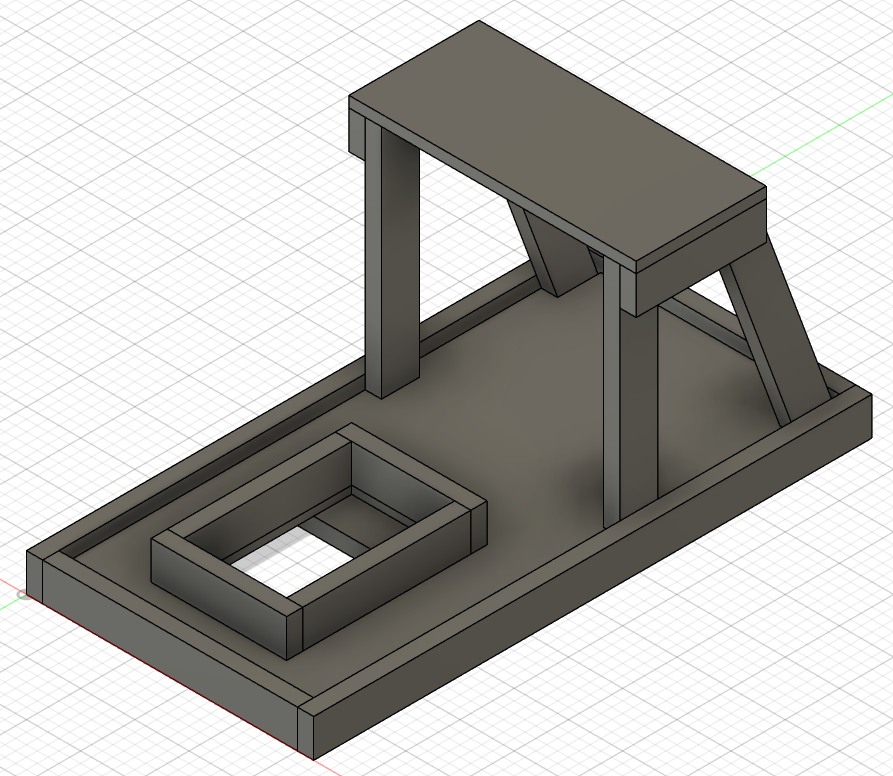893x776 pixels.
Task: Select the flat floor of the base tray
Action: point(513,410)
